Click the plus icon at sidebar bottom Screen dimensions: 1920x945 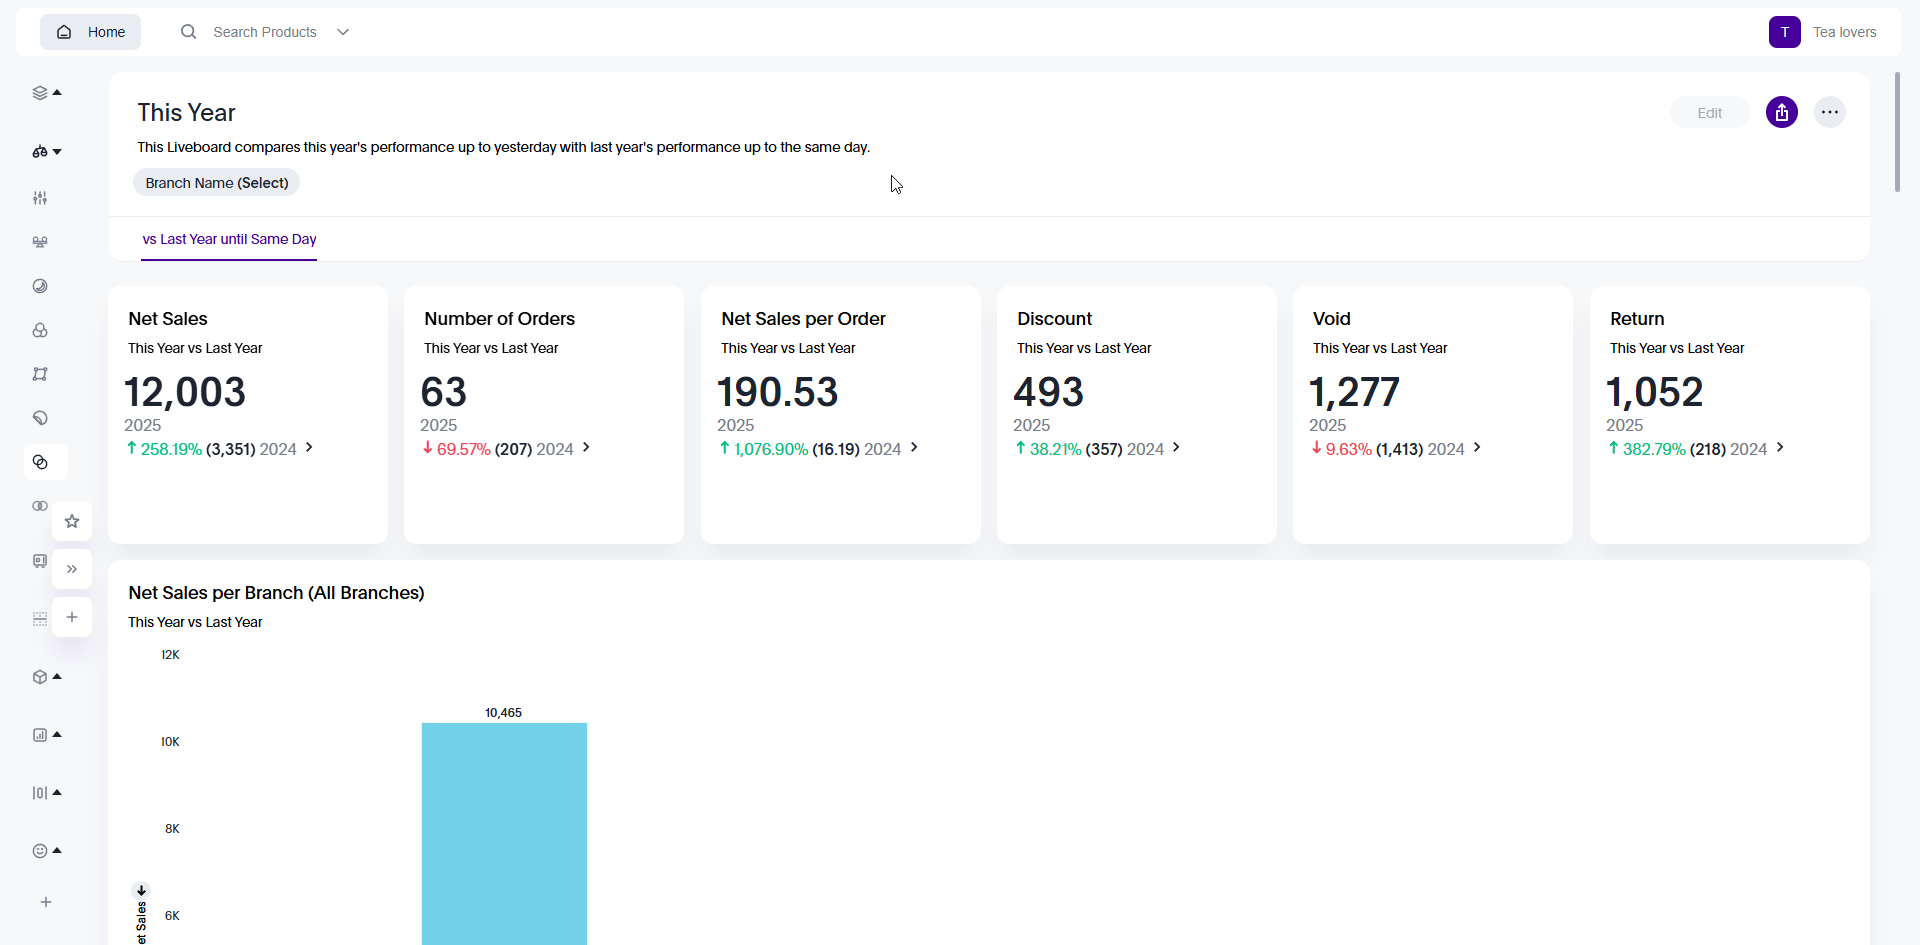pos(46,902)
